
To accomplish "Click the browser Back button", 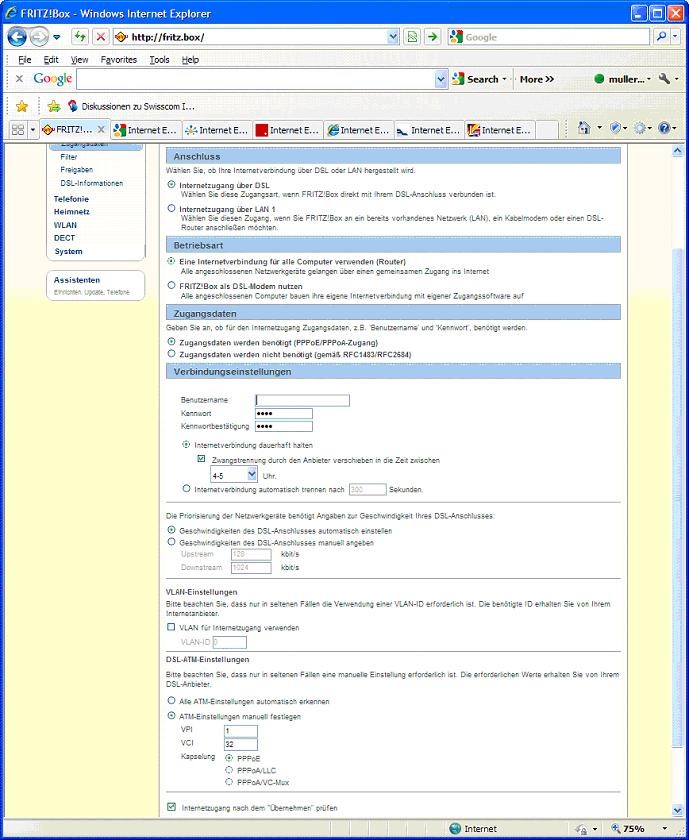I will point(18,37).
